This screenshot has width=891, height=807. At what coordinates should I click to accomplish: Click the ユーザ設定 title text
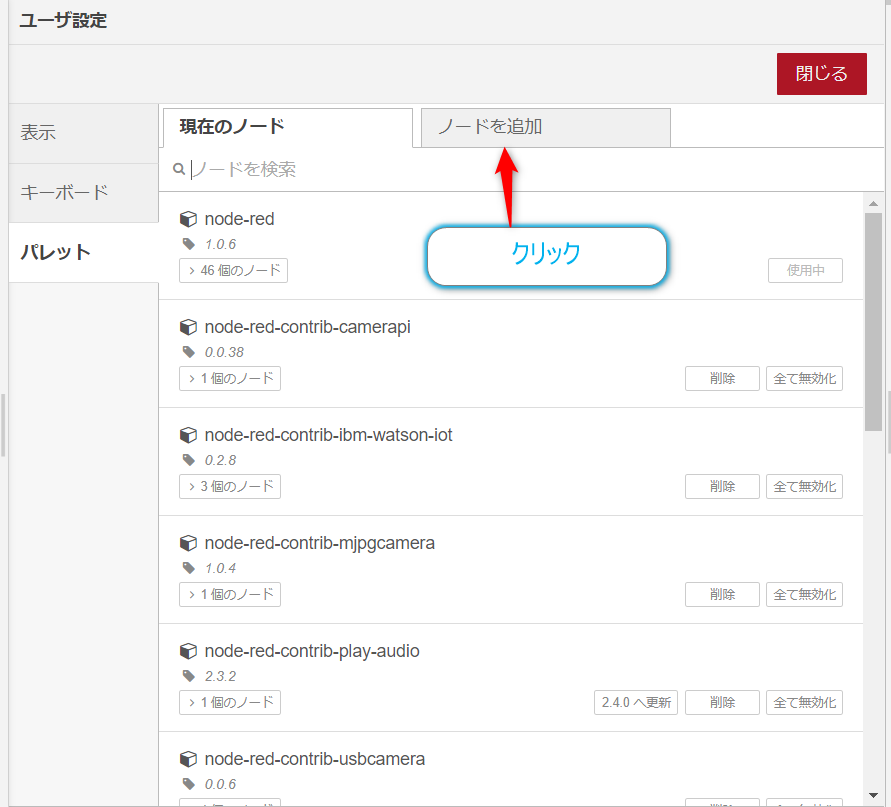tap(63, 20)
